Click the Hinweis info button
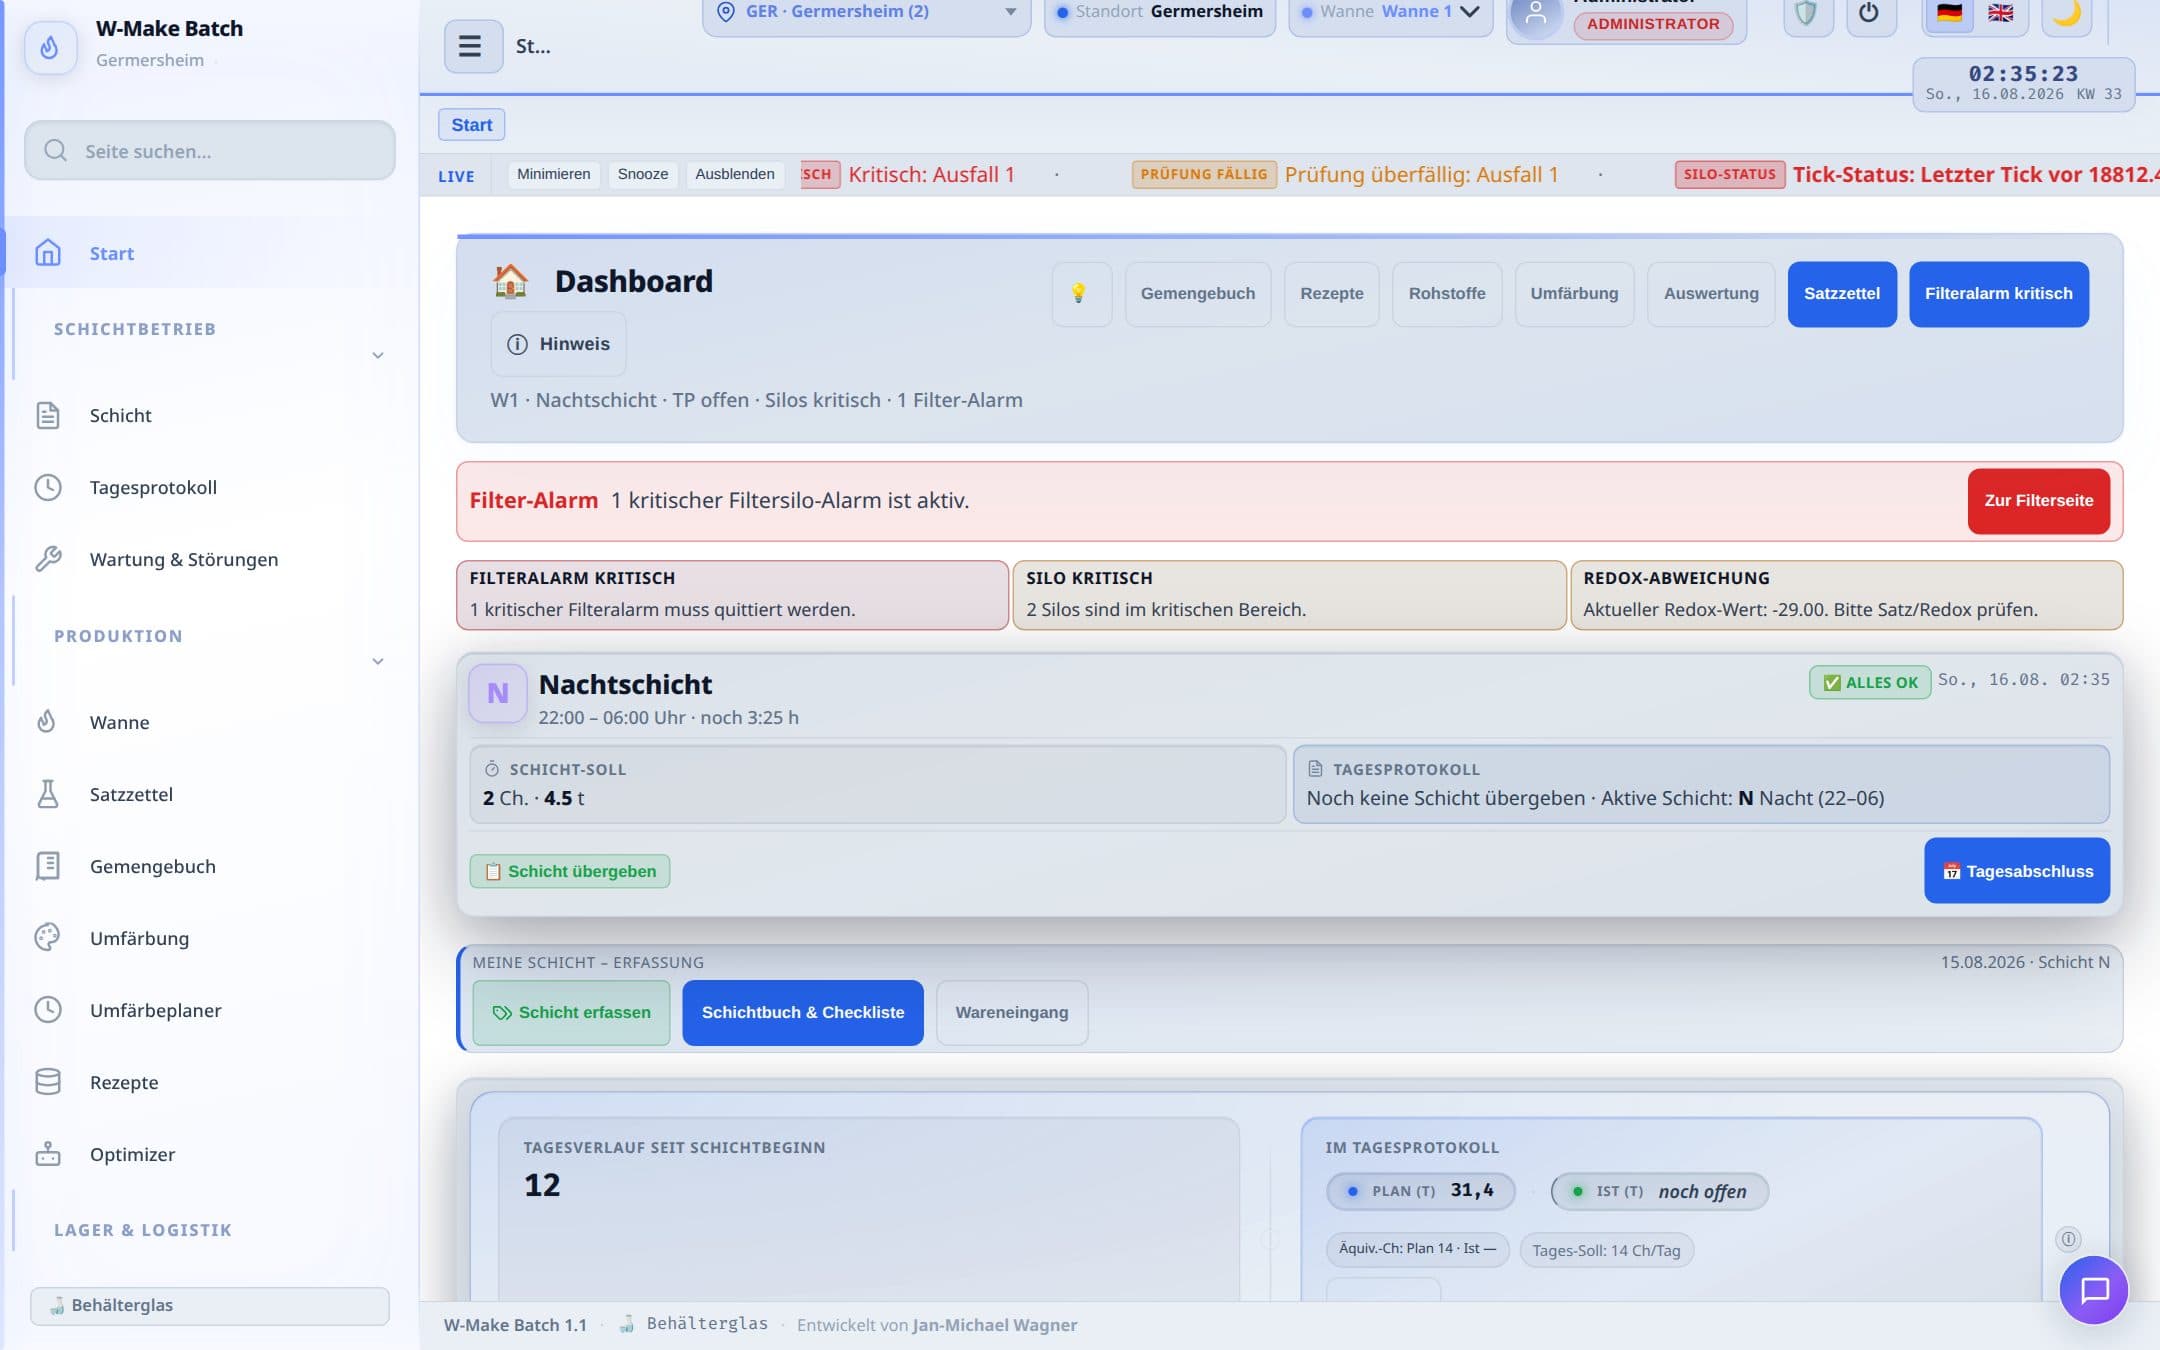The image size is (2160, 1350). coord(558,344)
